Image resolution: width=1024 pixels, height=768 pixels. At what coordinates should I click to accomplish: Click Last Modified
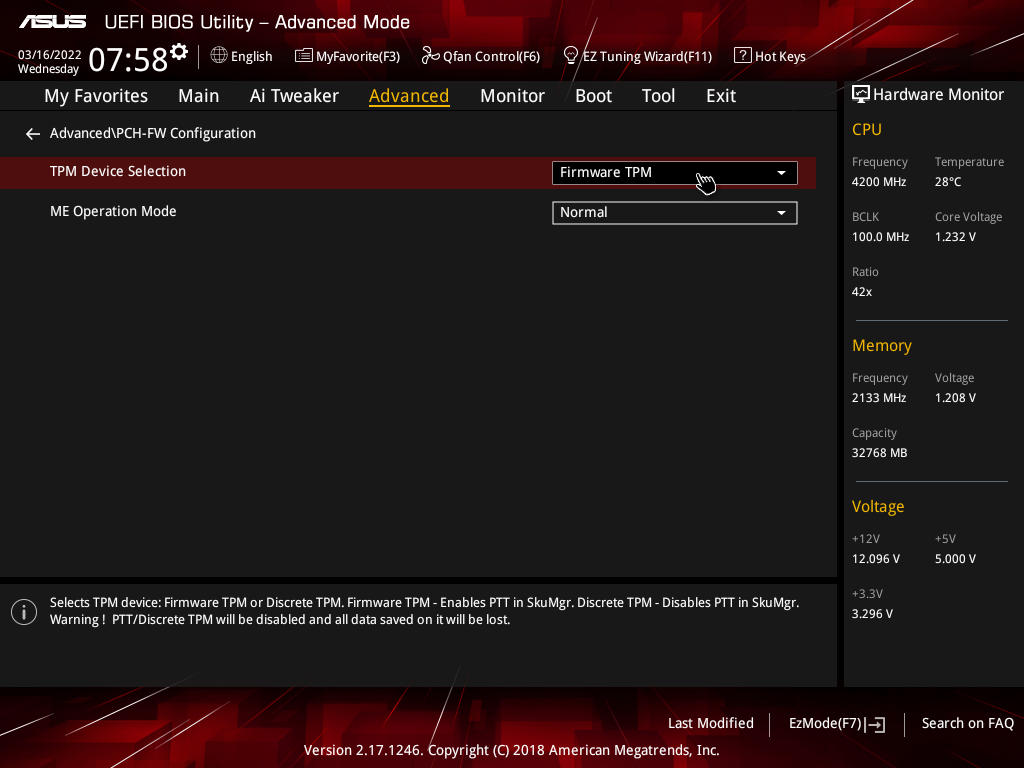[711, 723]
